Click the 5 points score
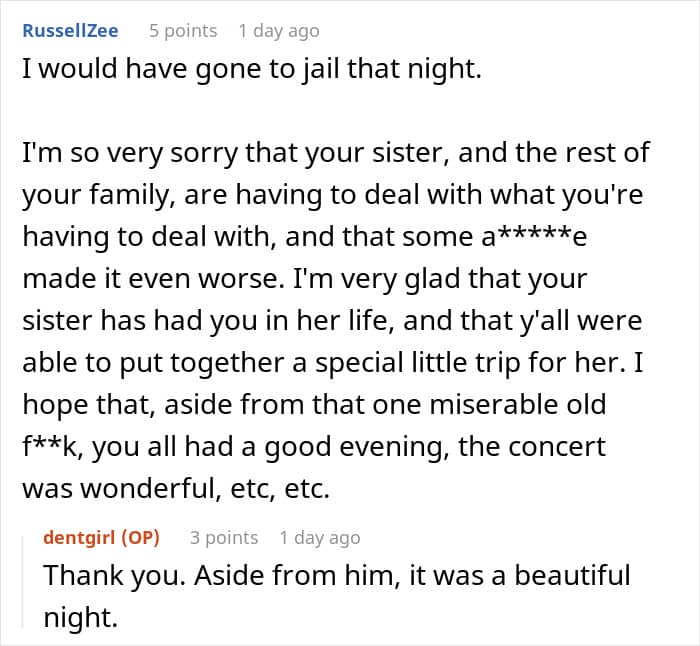Image resolution: width=700 pixels, height=646 pixels. click(x=183, y=31)
